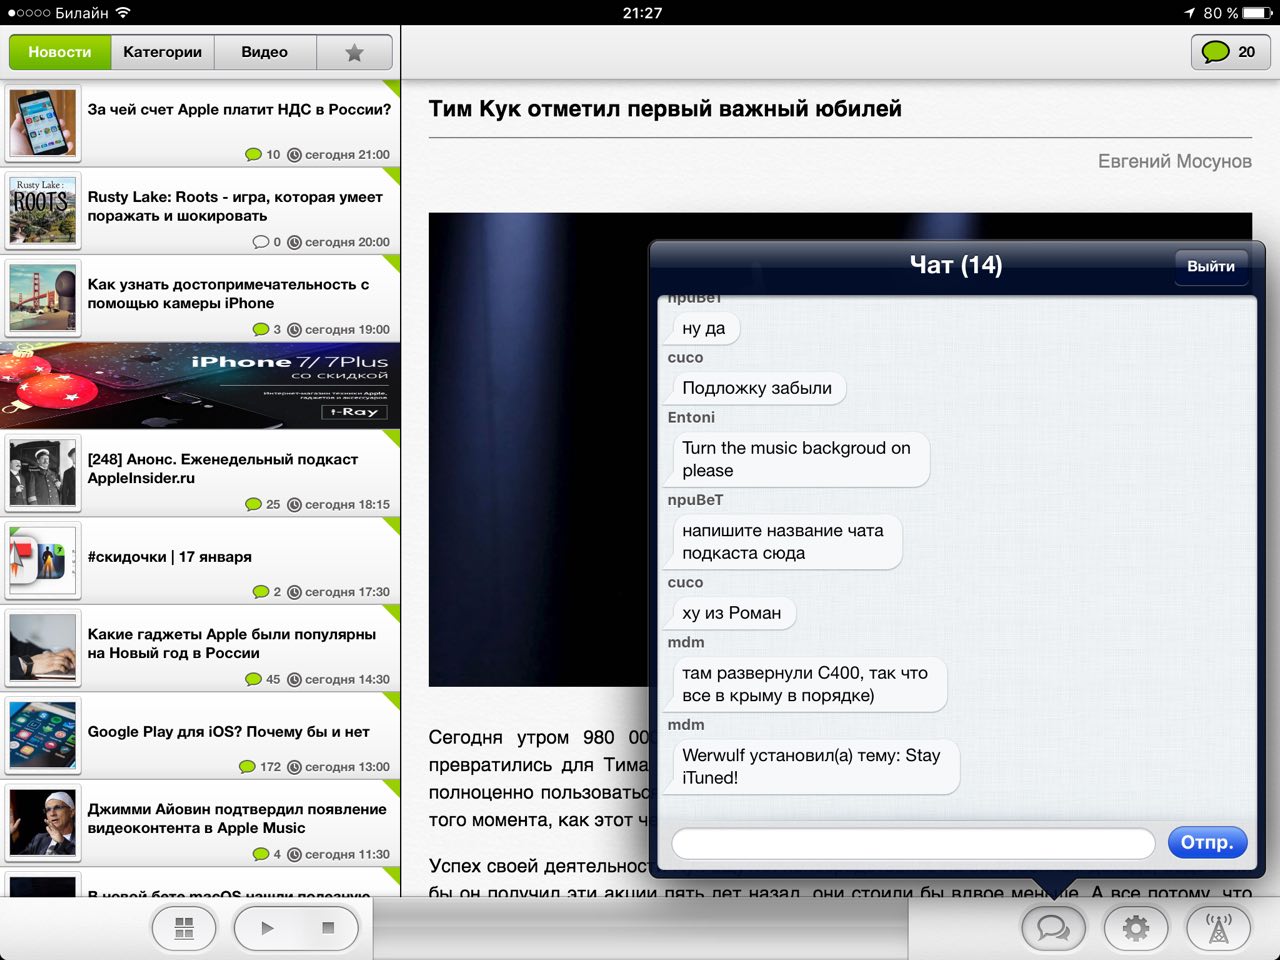Tap Какие гаджеты Apple article thumbnail
The width and height of the screenshot is (1280, 960).
click(42, 648)
